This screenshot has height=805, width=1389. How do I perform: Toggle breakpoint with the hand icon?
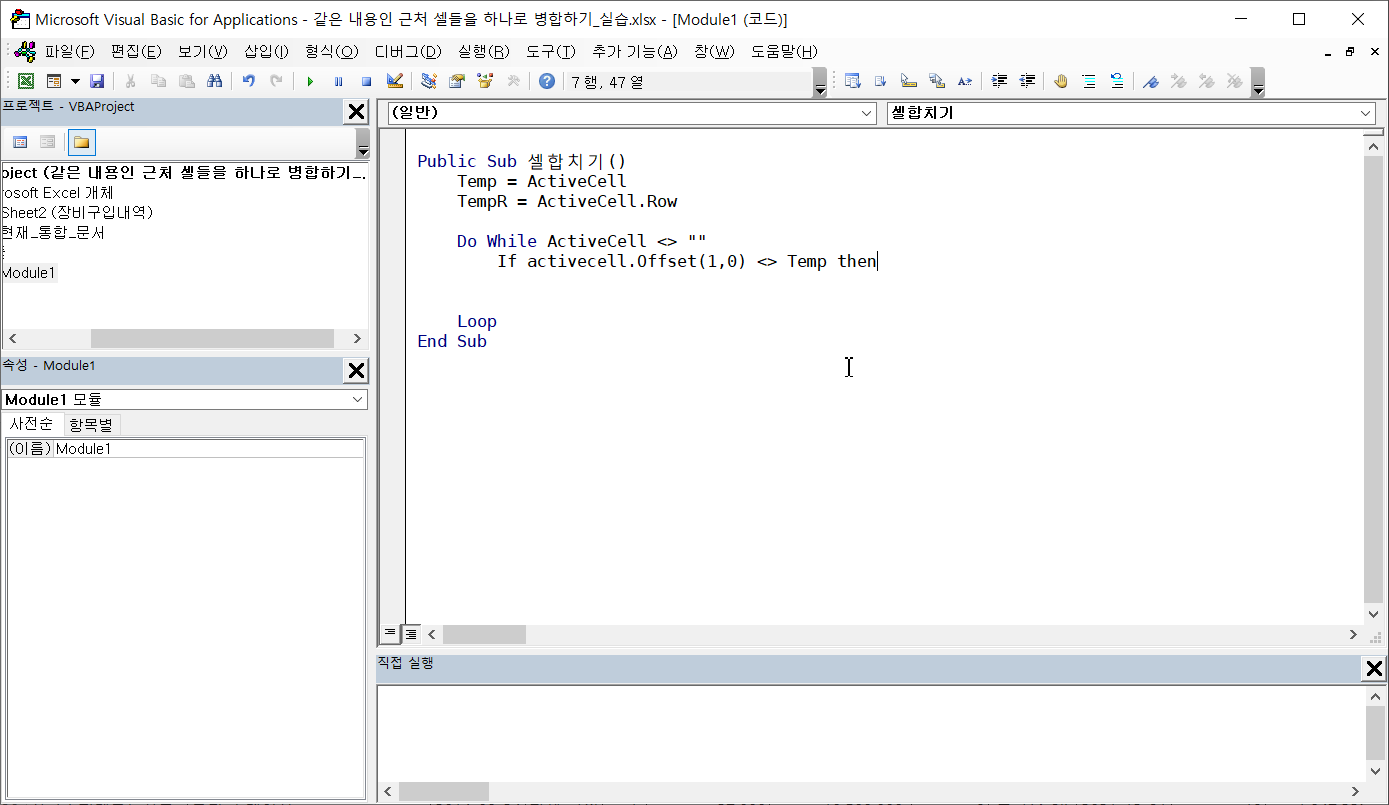1061,81
